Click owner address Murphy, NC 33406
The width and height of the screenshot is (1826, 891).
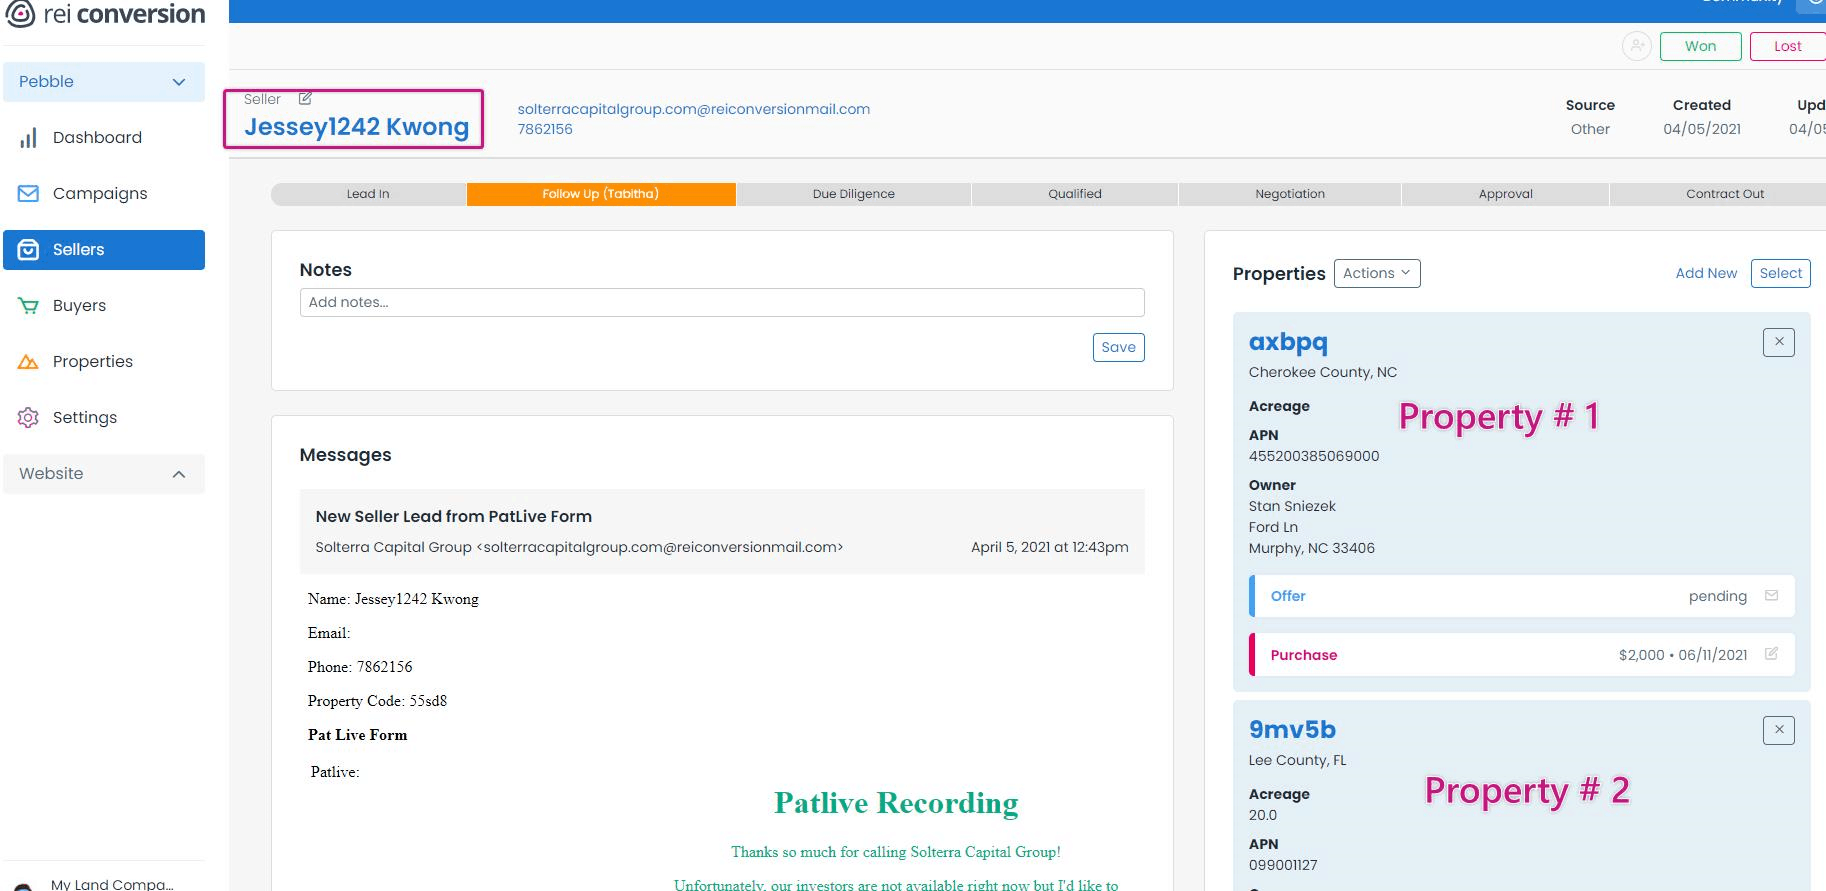1312,548
